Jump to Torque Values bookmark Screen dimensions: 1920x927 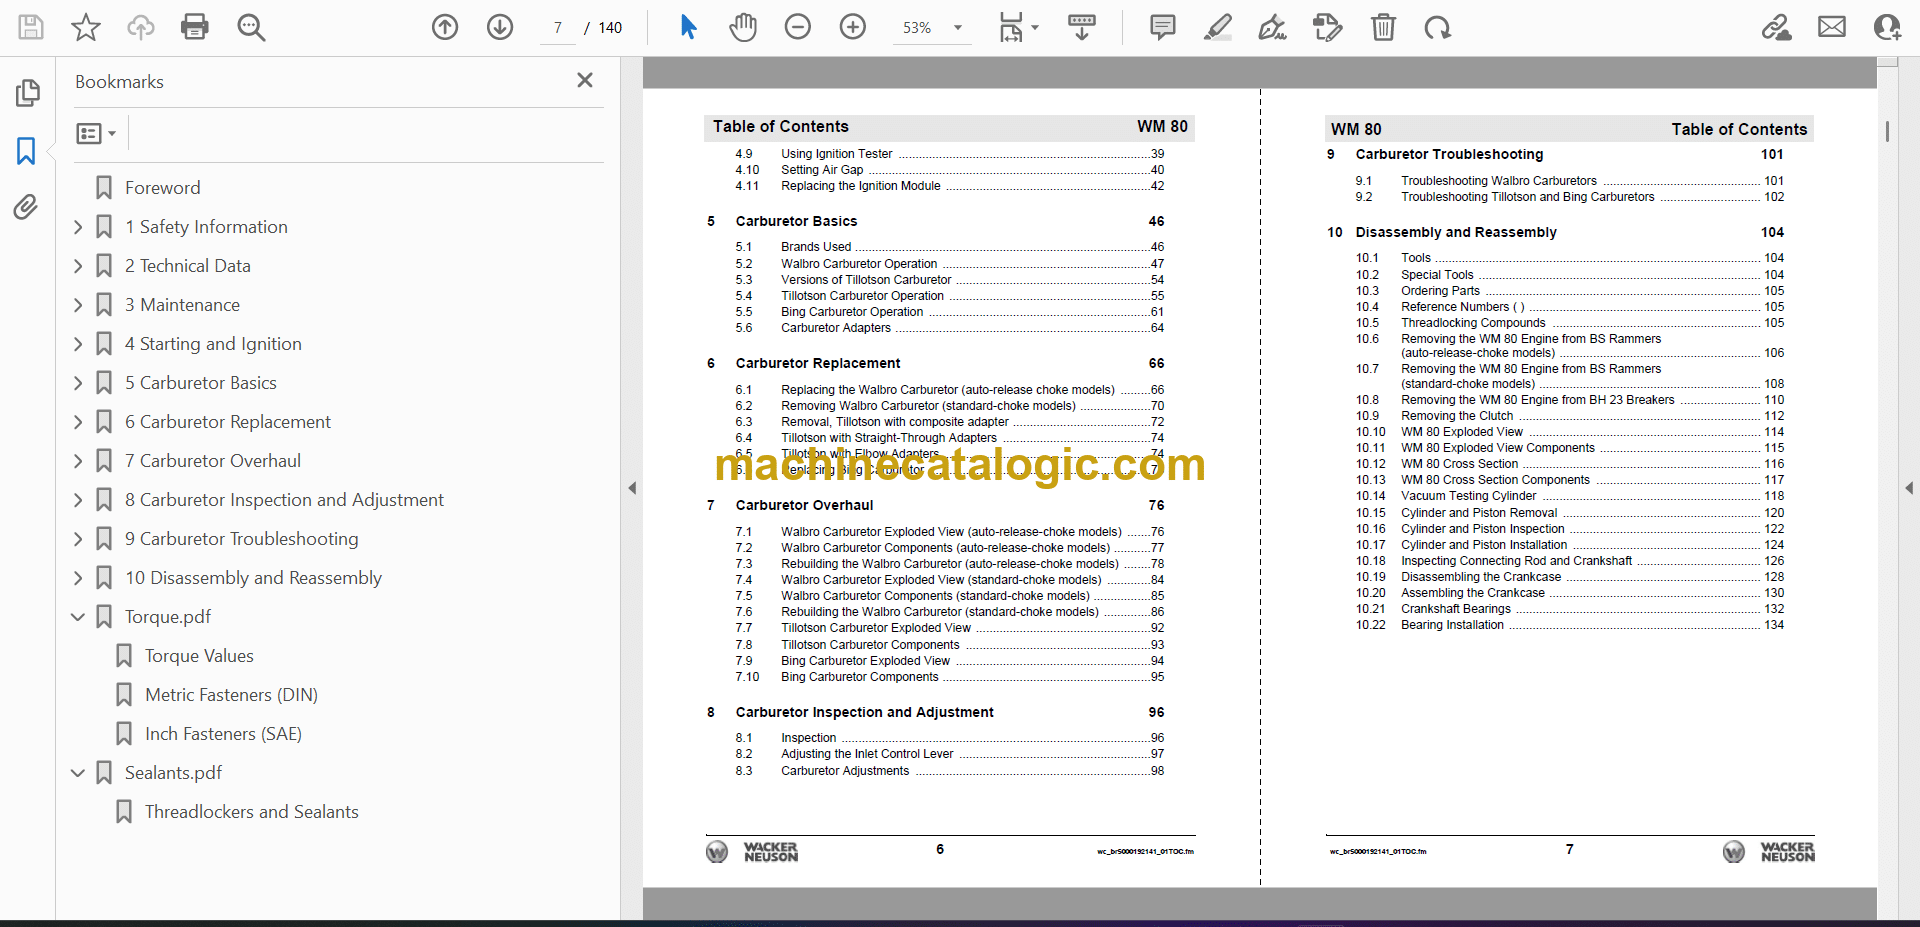199,656
